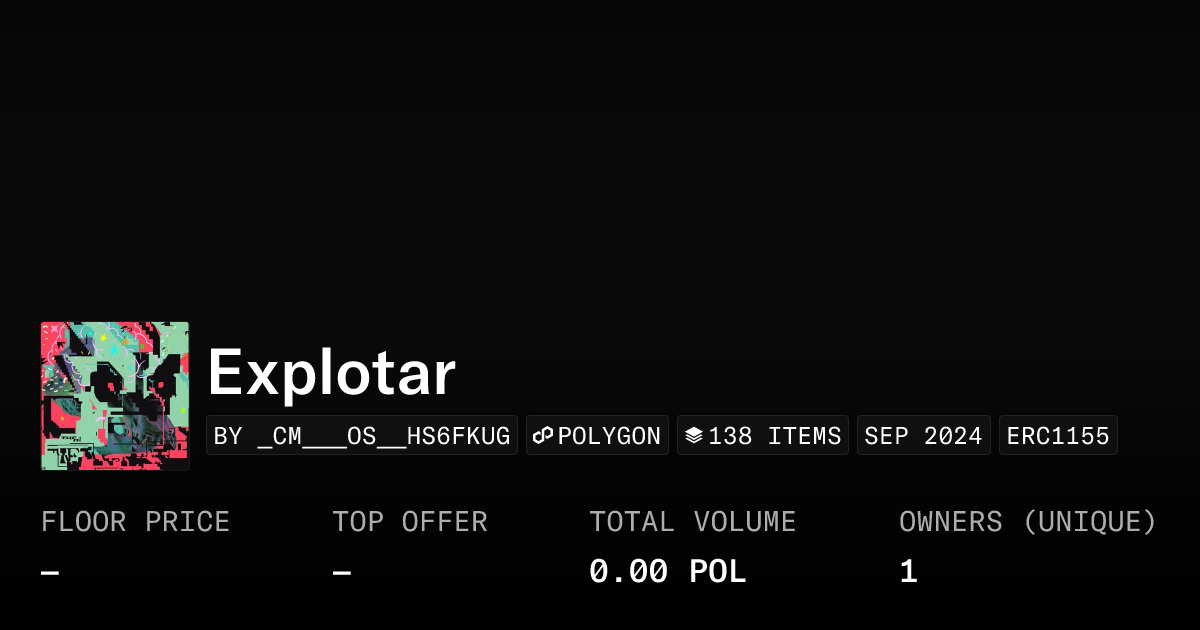Click the 138 ITEMS count text

(x=775, y=436)
